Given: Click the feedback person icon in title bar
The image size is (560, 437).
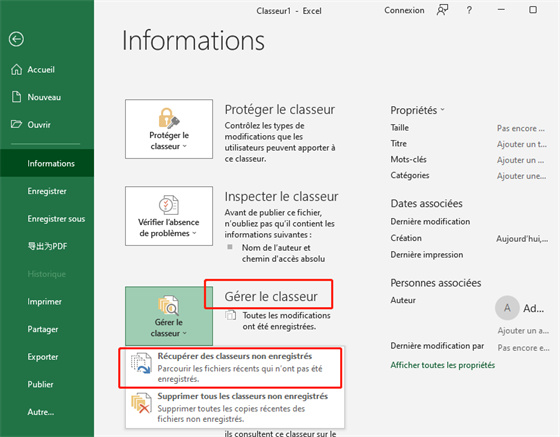Looking at the screenshot, I should click(442, 10).
